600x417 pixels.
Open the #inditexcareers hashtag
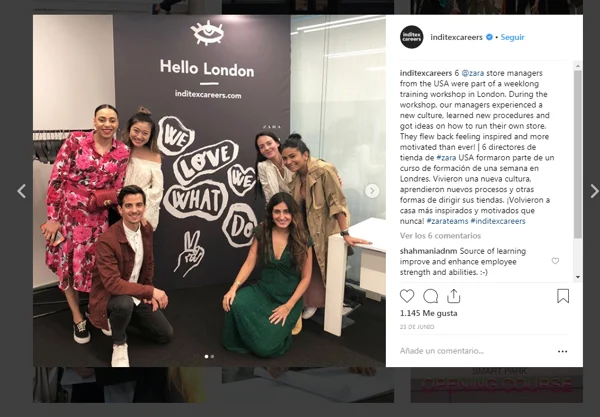pos(498,221)
